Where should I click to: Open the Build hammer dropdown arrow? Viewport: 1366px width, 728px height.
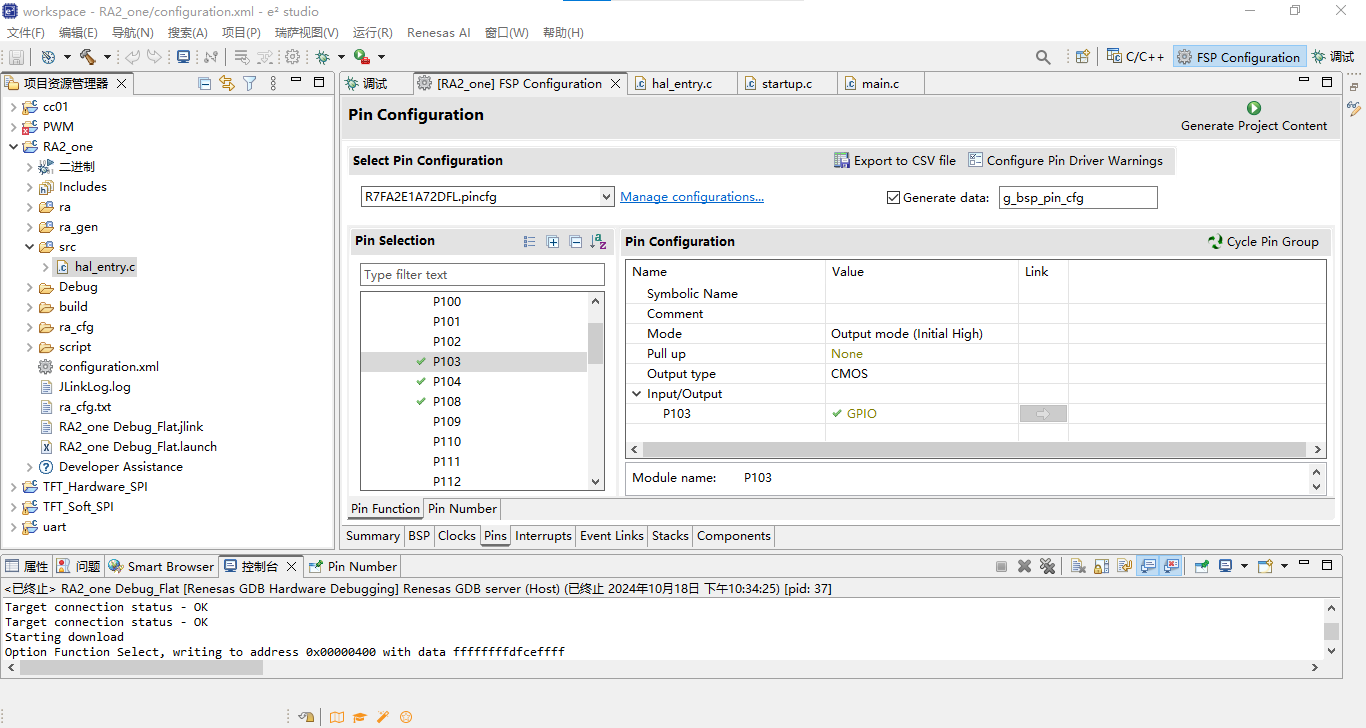coord(107,57)
